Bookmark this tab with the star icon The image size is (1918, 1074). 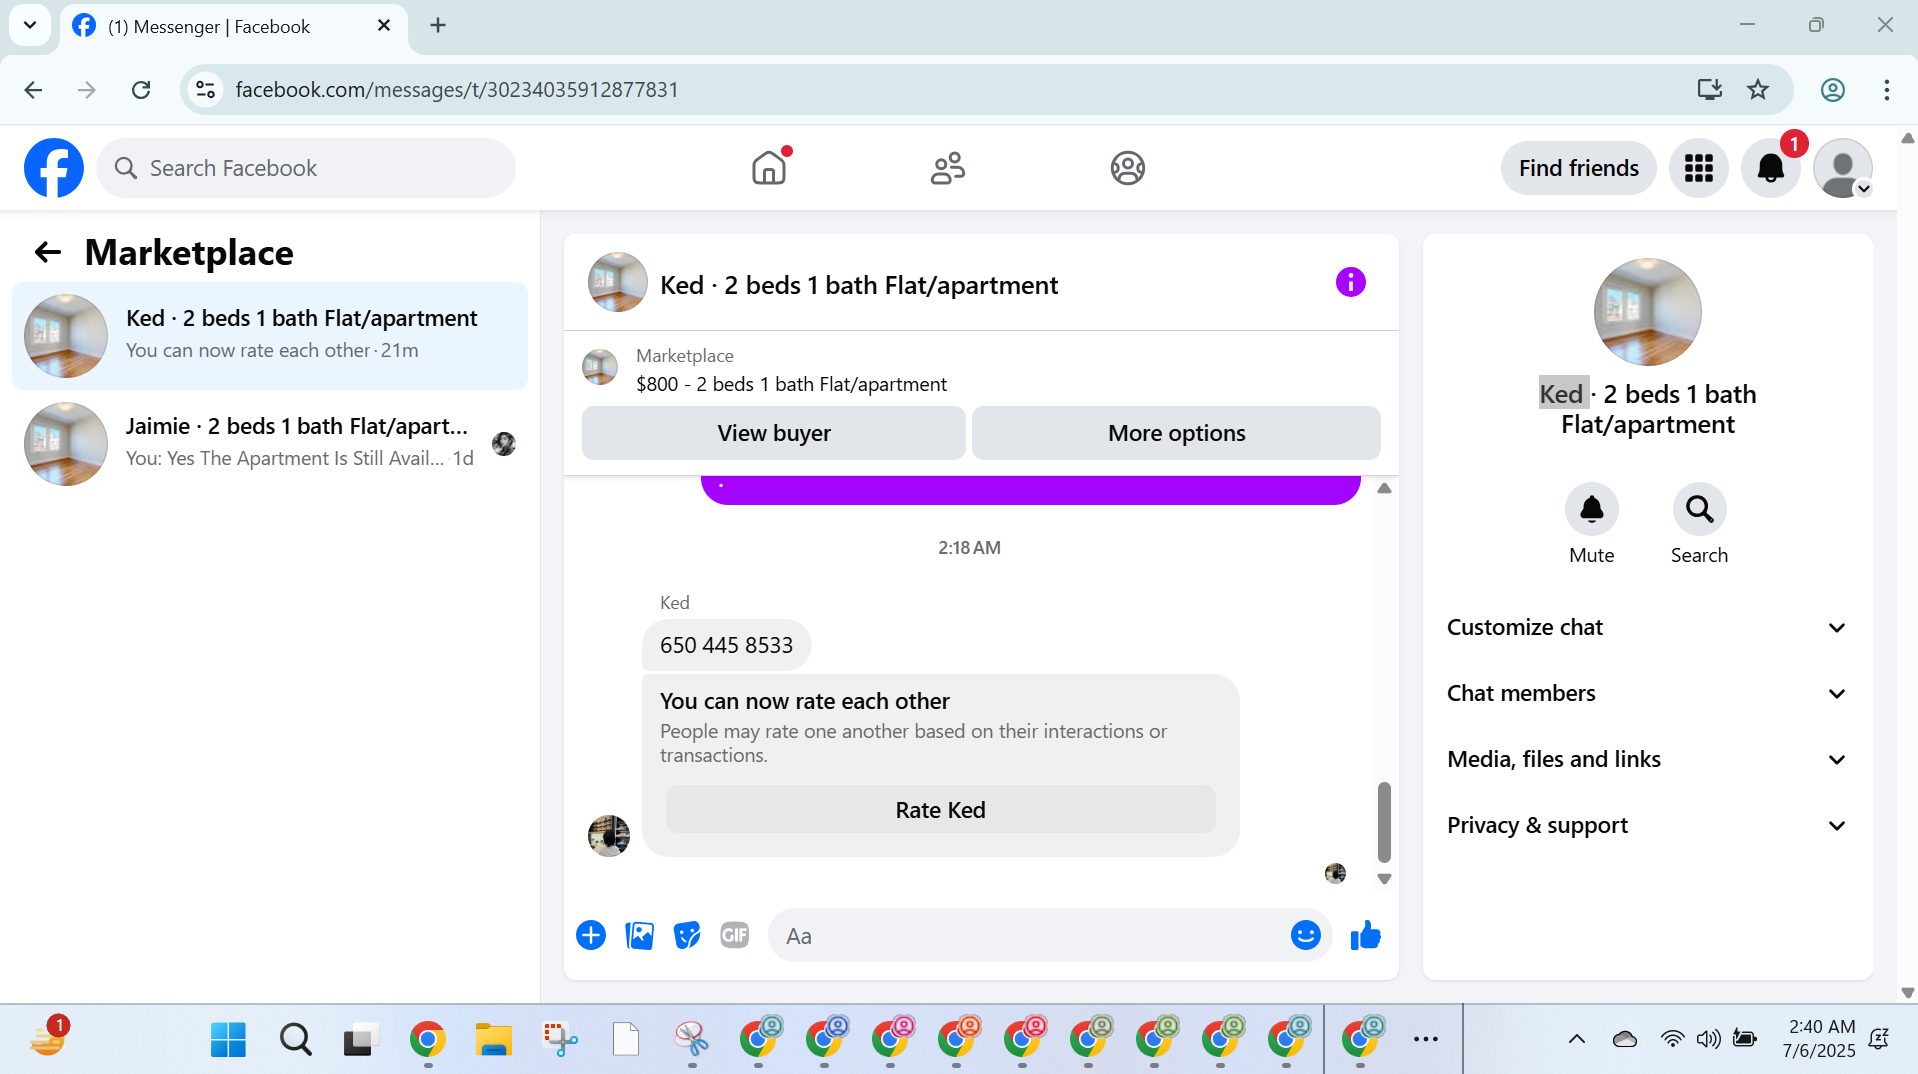1758,90
